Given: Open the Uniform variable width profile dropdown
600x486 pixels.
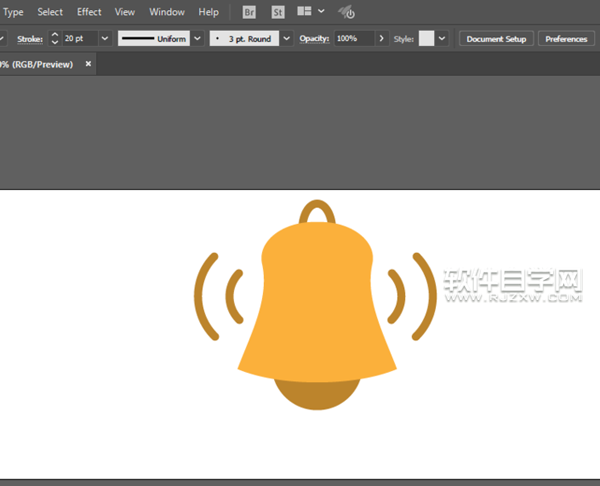Looking at the screenshot, I should [x=196, y=38].
